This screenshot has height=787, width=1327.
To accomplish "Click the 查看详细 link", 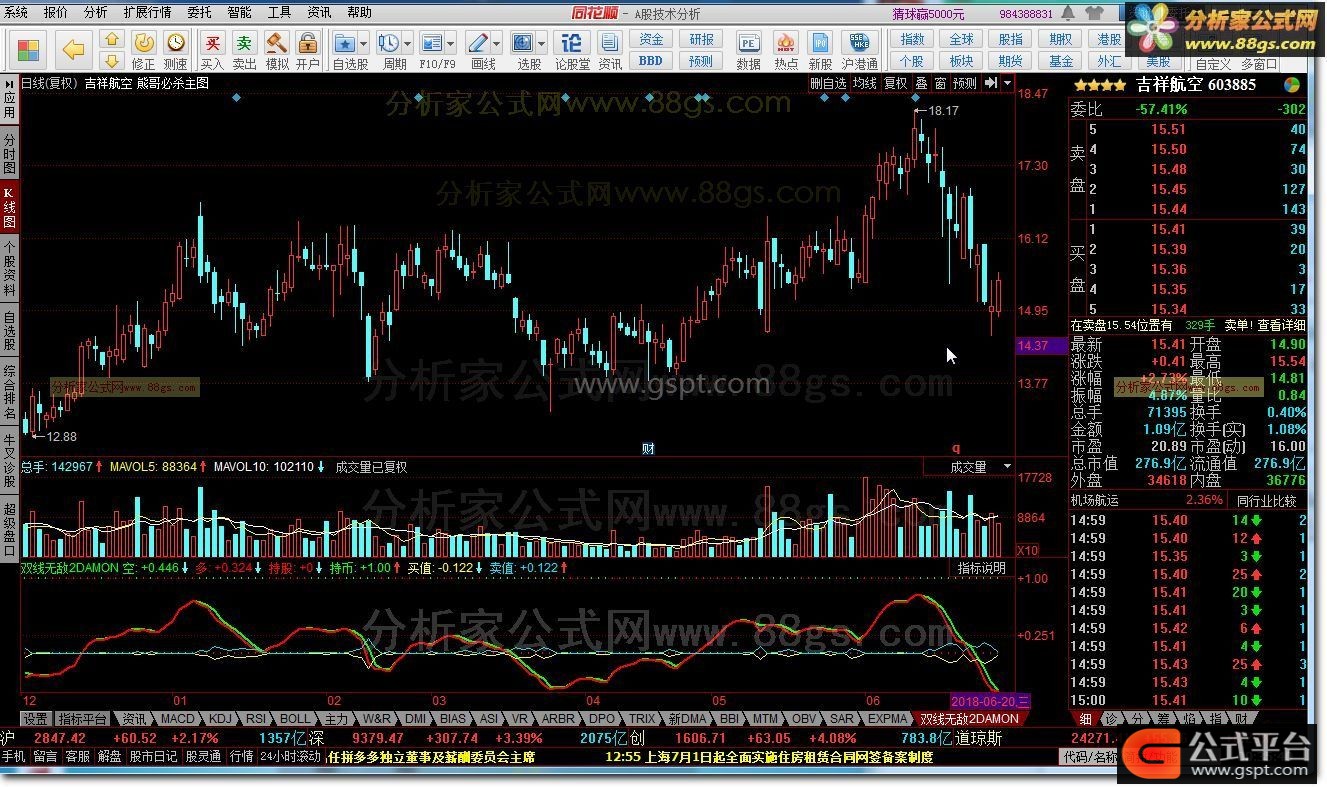I will point(1281,325).
